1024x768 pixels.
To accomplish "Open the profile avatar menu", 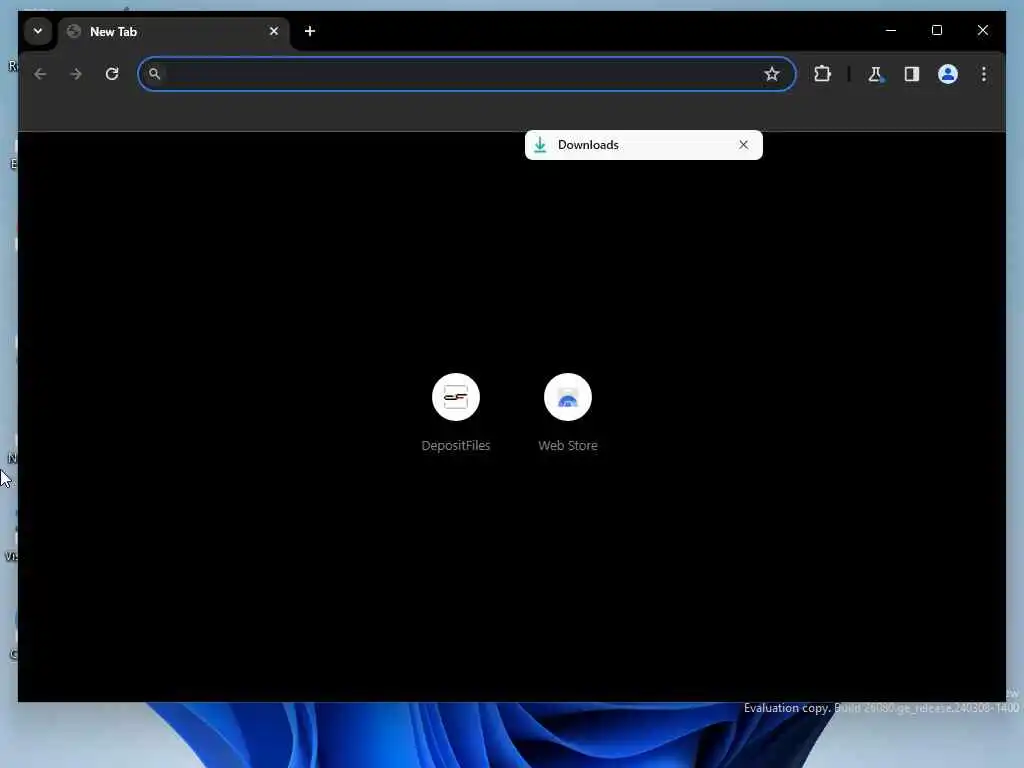I will pyautogui.click(x=948, y=74).
